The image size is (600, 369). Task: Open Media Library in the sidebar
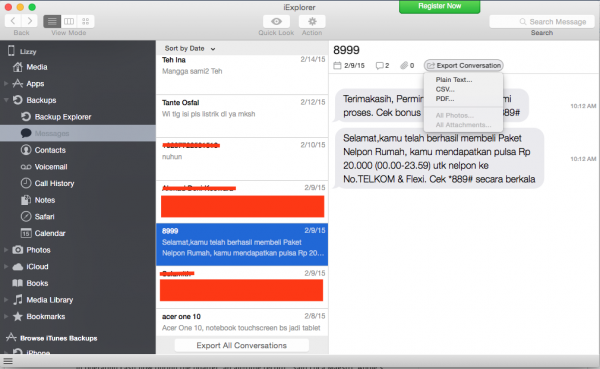coord(49,300)
